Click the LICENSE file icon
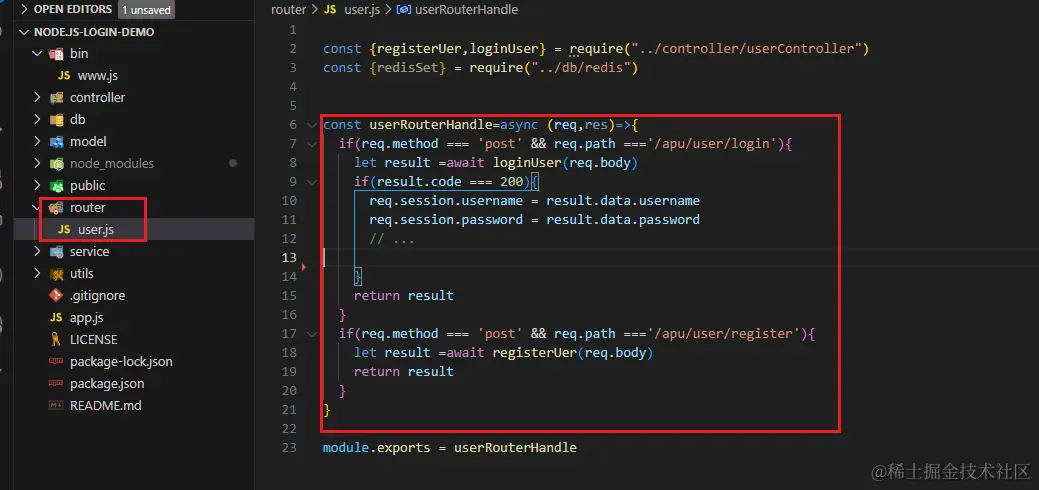Viewport: 1039px width, 490px height. tap(56, 339)
